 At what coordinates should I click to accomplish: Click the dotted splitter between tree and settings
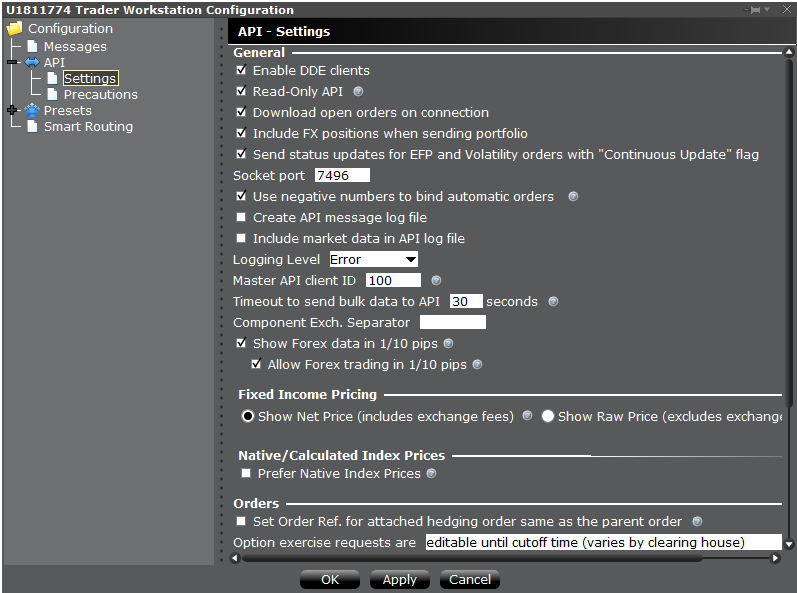point(221,292)
